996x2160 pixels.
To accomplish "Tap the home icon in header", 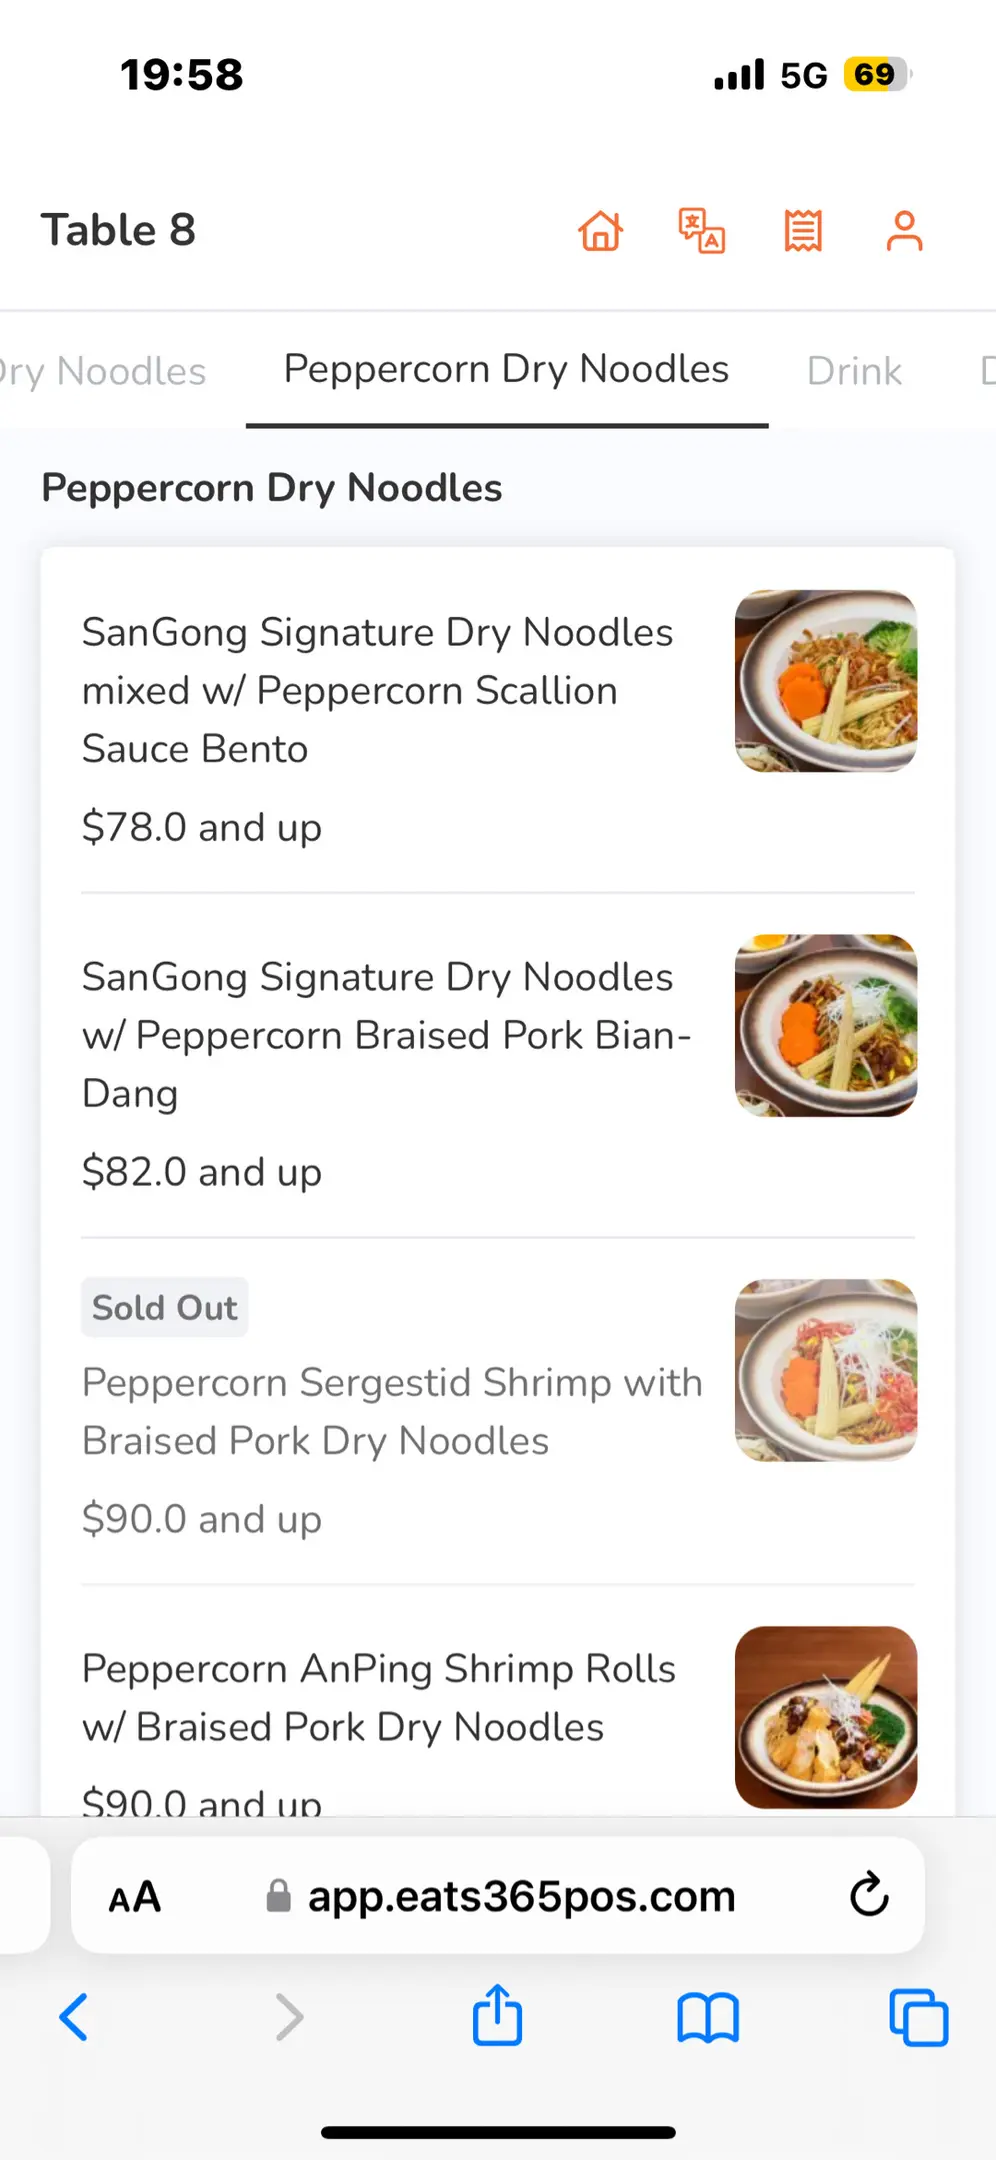I will coord(601,231).
